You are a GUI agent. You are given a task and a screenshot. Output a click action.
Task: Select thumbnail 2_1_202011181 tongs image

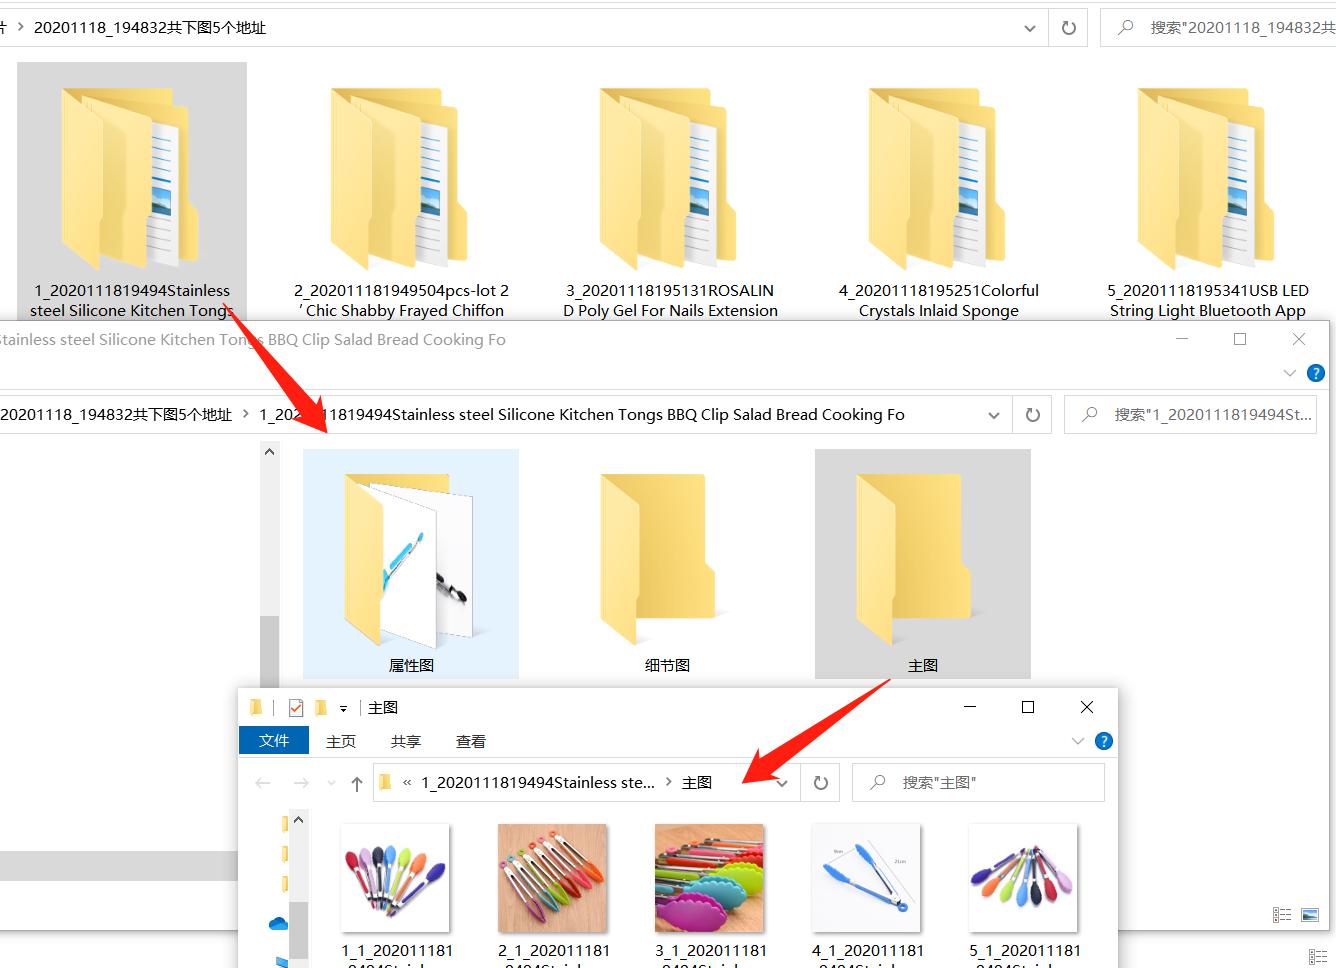pyautogui.click(x=553, y=878)
